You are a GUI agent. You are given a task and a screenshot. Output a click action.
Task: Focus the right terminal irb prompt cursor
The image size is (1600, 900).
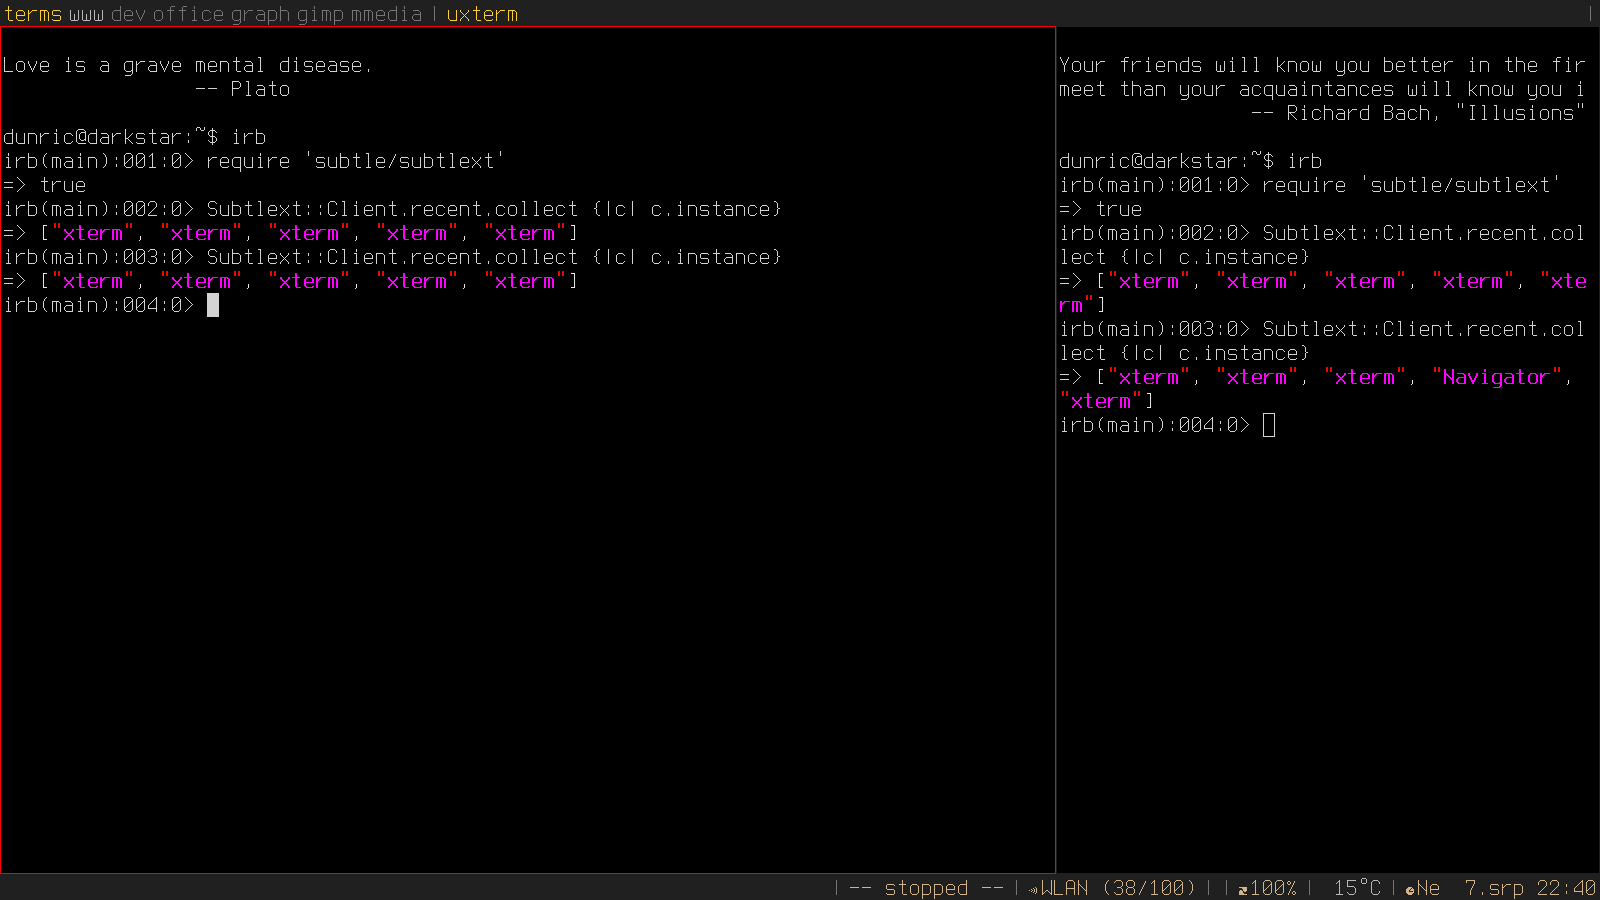click(x=1269, y=425)
